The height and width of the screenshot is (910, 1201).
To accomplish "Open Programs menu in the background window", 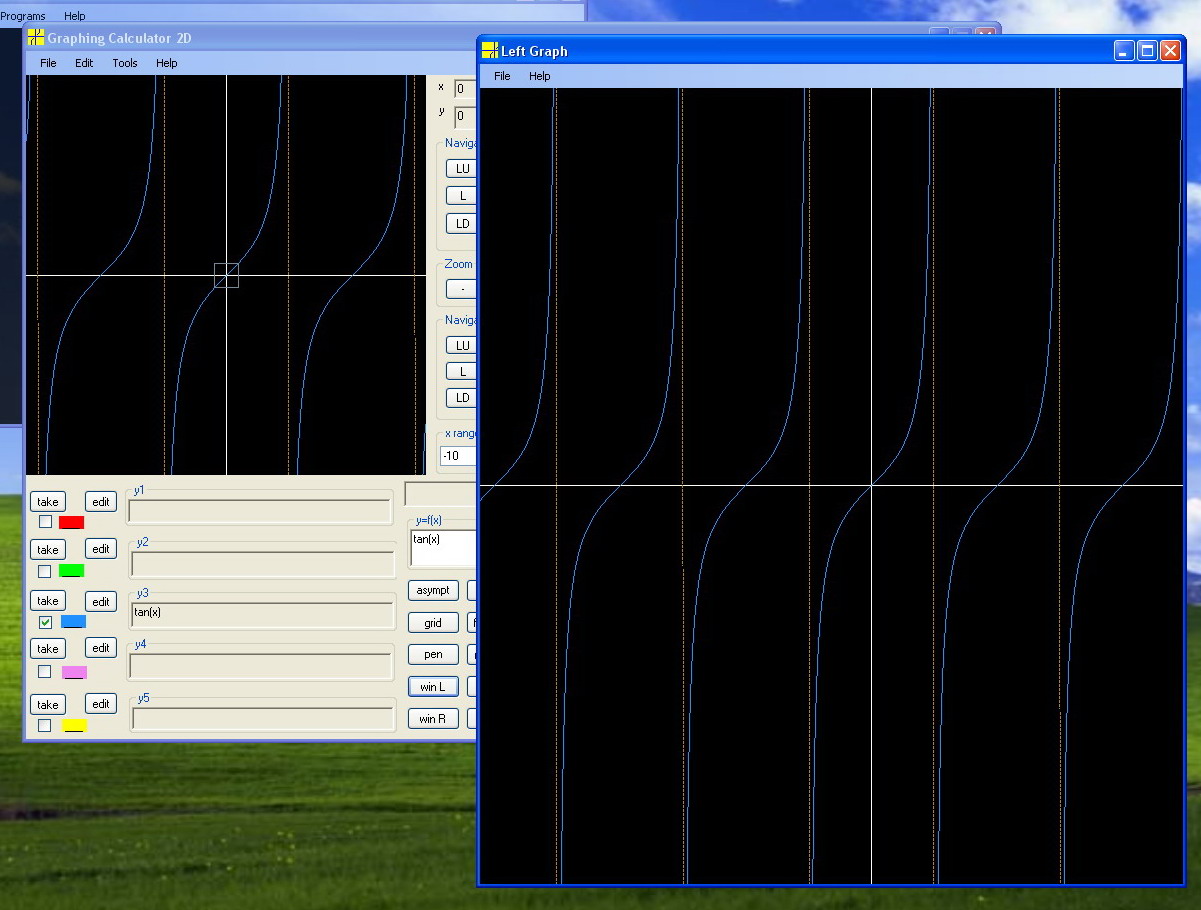I will click(23, 16).
